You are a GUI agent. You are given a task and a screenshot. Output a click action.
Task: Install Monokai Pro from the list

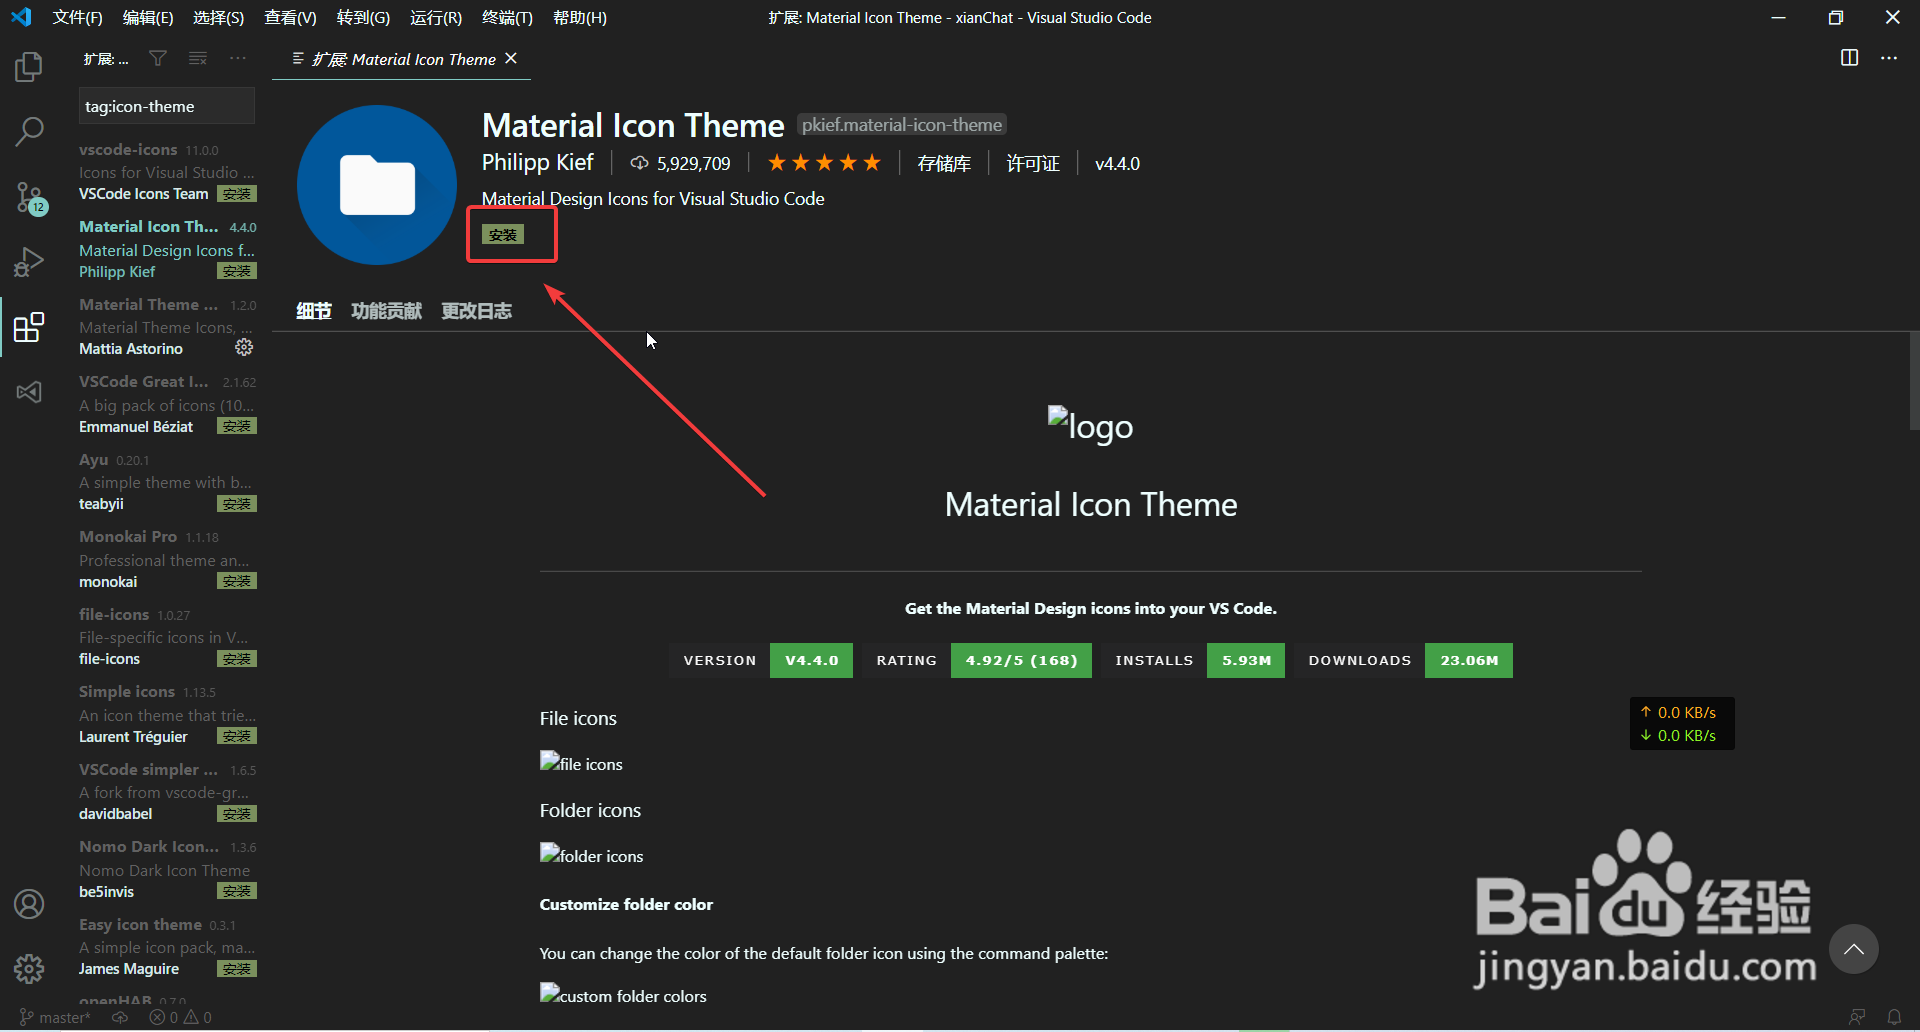pos(237,581)
